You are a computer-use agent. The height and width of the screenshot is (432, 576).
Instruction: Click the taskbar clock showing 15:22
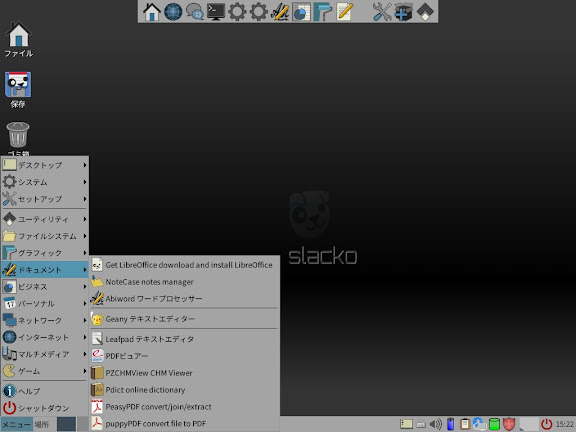[x=564, y=424]
